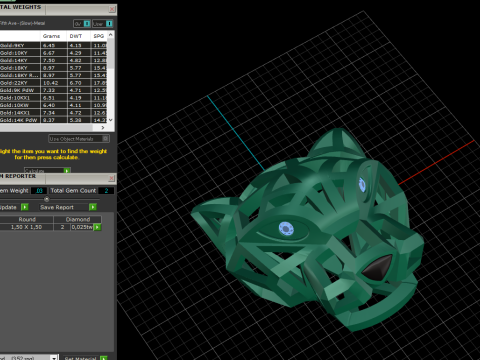This screenshot has height=360, width=480.
Task: Click scroll down arrow of weights table
Action: 111,120
